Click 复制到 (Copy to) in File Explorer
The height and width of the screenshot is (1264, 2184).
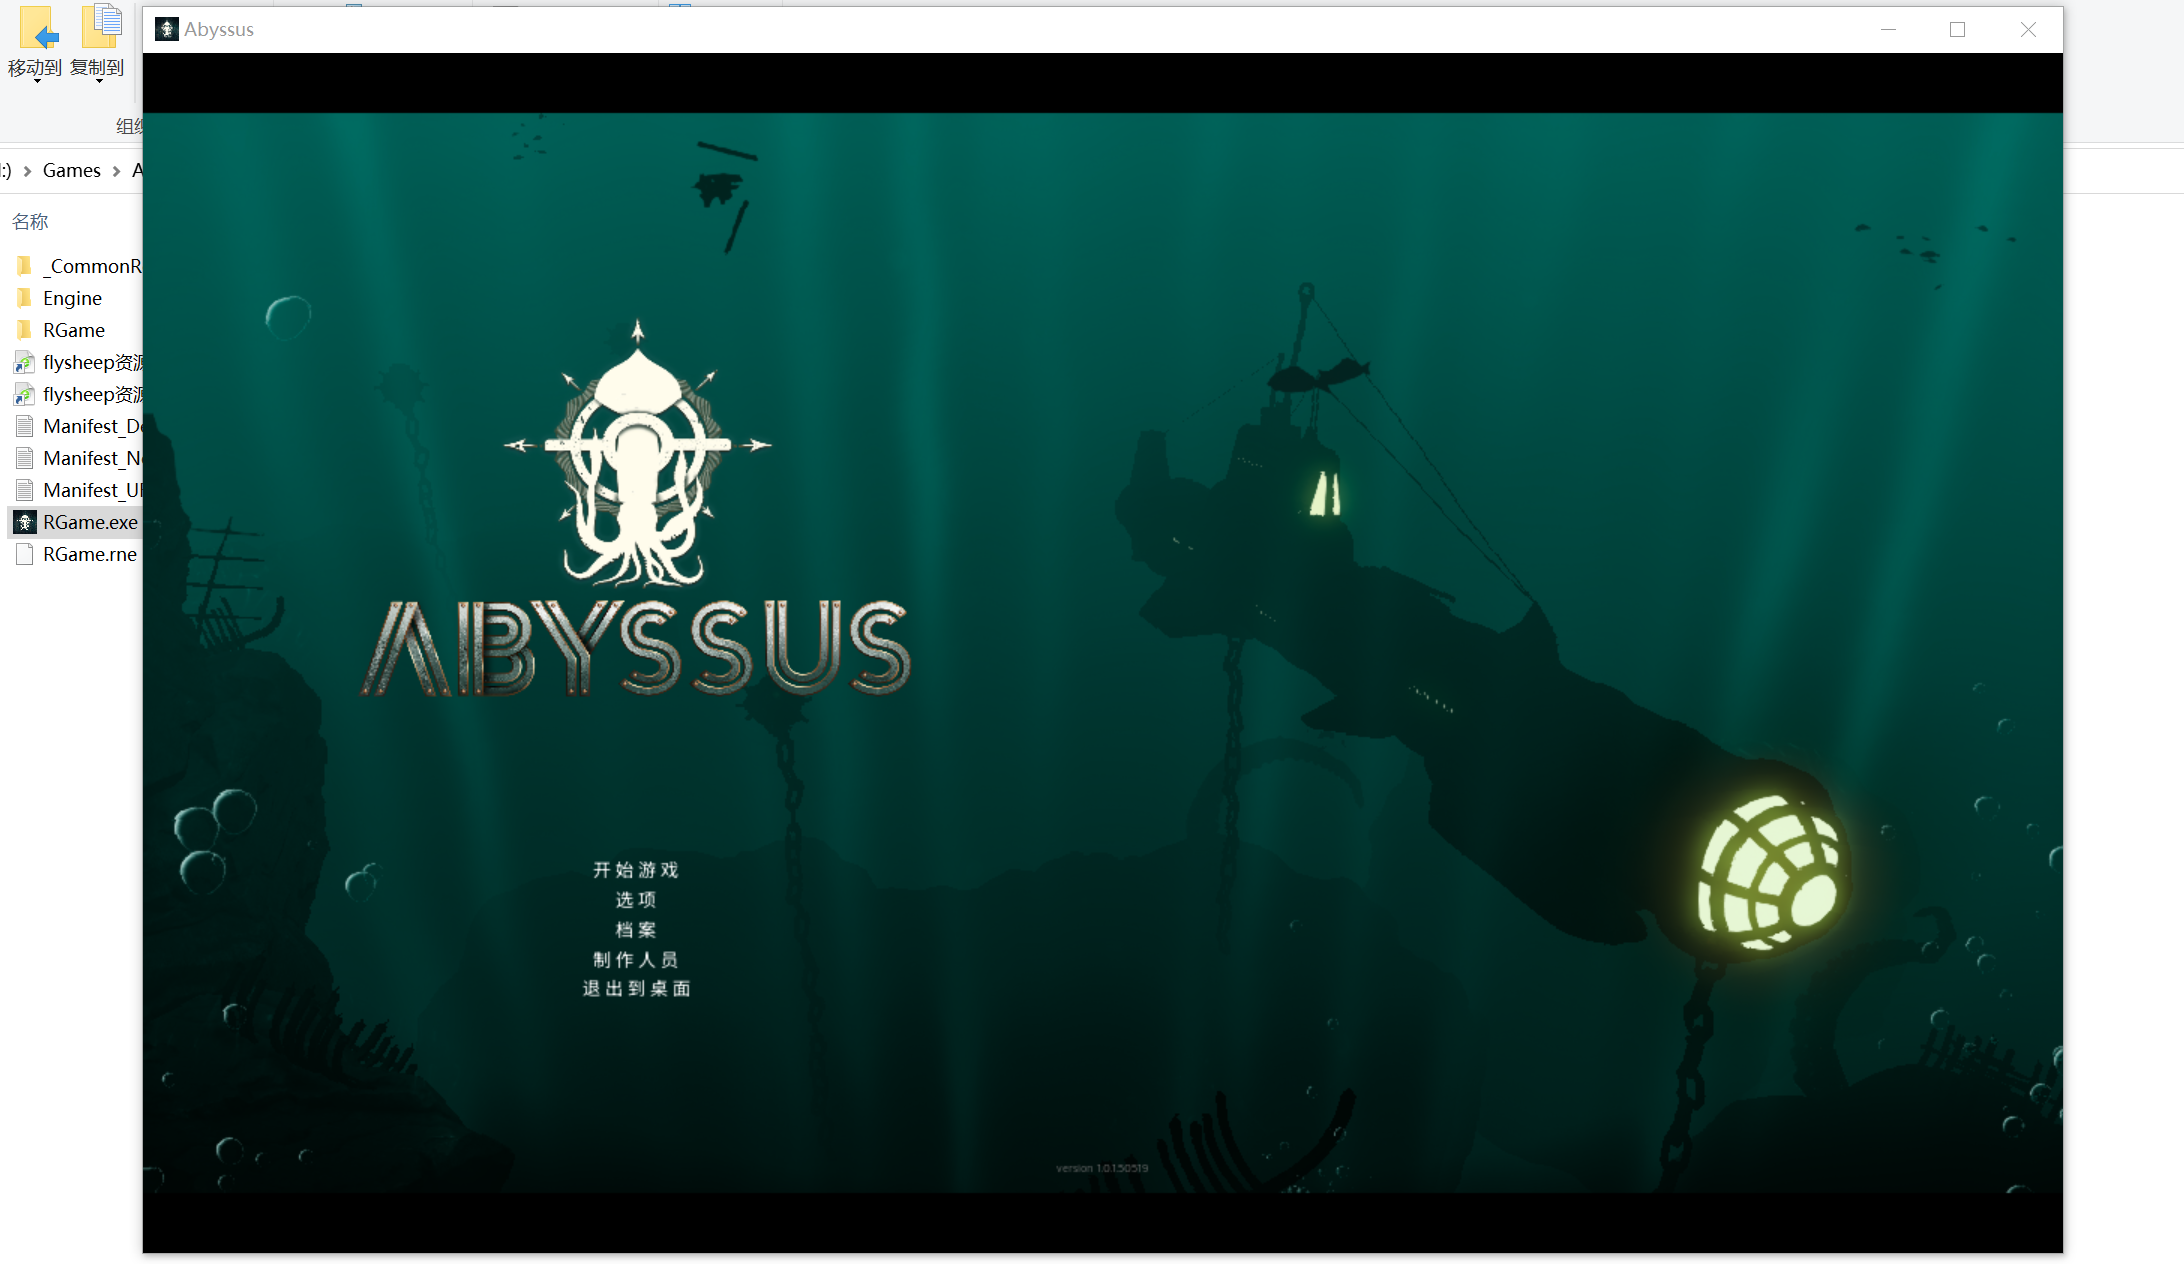pos(97,43)
